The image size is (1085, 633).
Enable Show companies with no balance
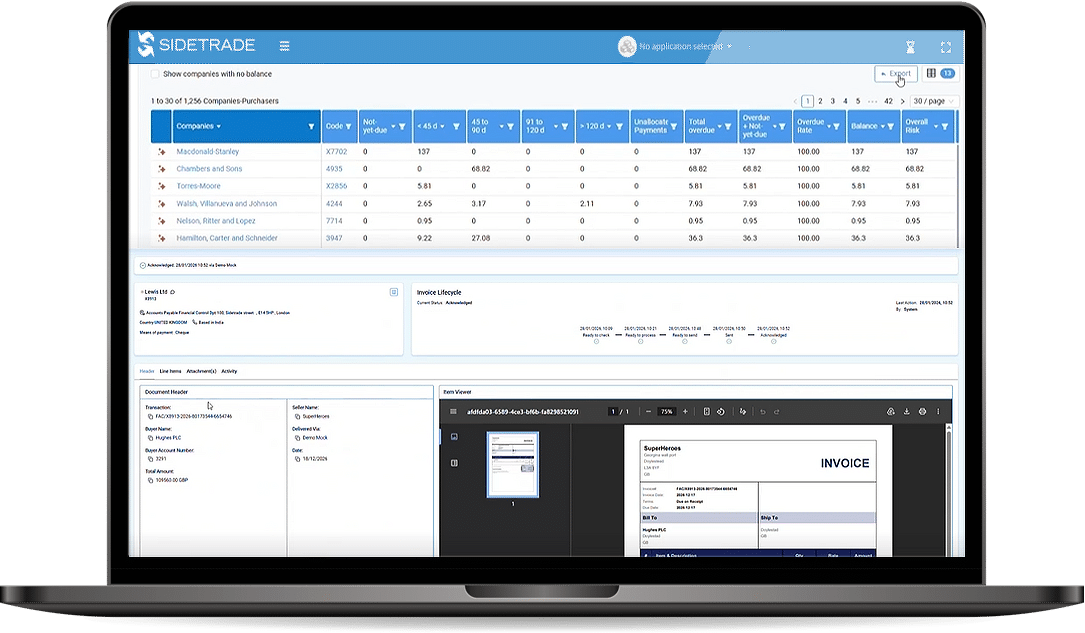(155, 74)
